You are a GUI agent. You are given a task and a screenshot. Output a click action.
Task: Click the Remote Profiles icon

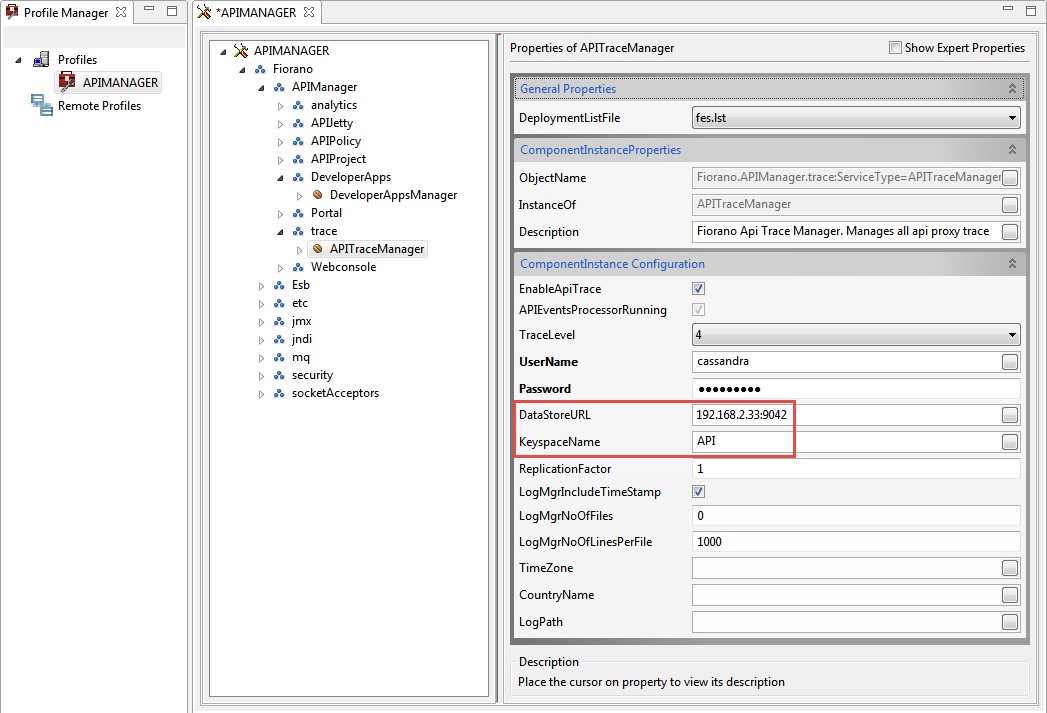click(41, 105)
